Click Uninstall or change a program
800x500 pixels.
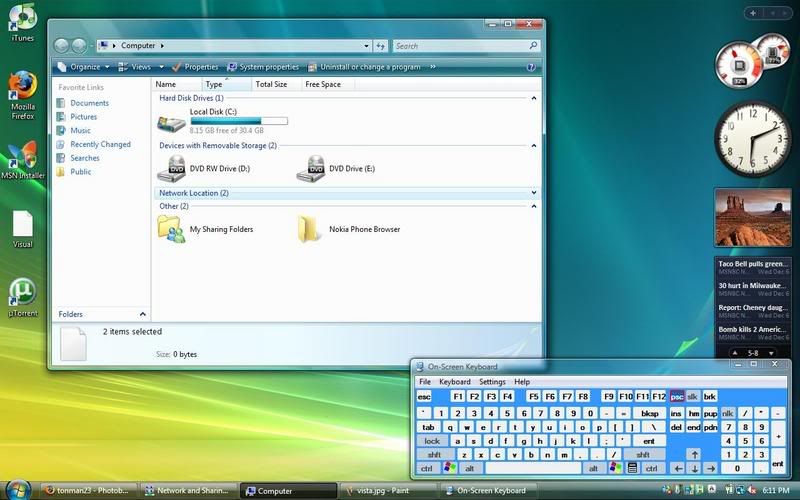click(x=364, y=67)
